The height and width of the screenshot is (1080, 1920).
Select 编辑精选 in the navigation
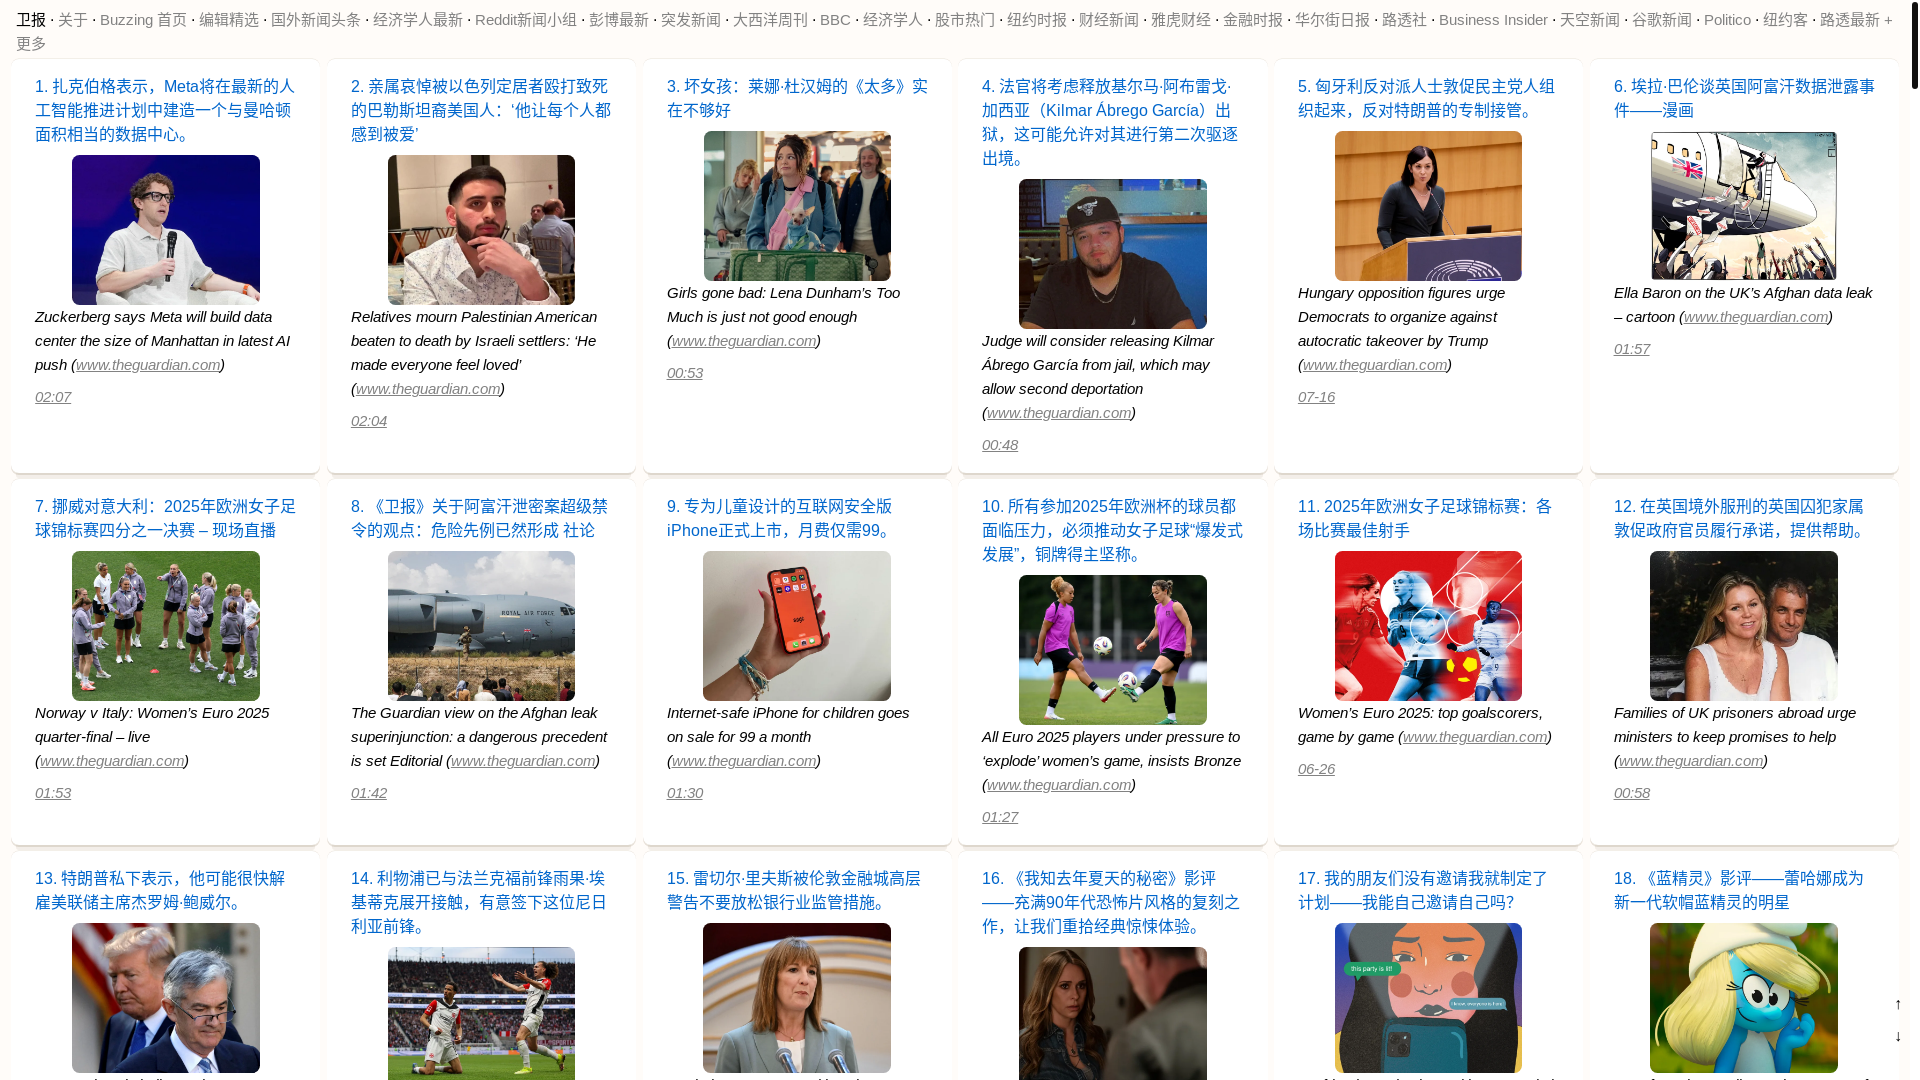pyautogui.click(x=229, y=20)
